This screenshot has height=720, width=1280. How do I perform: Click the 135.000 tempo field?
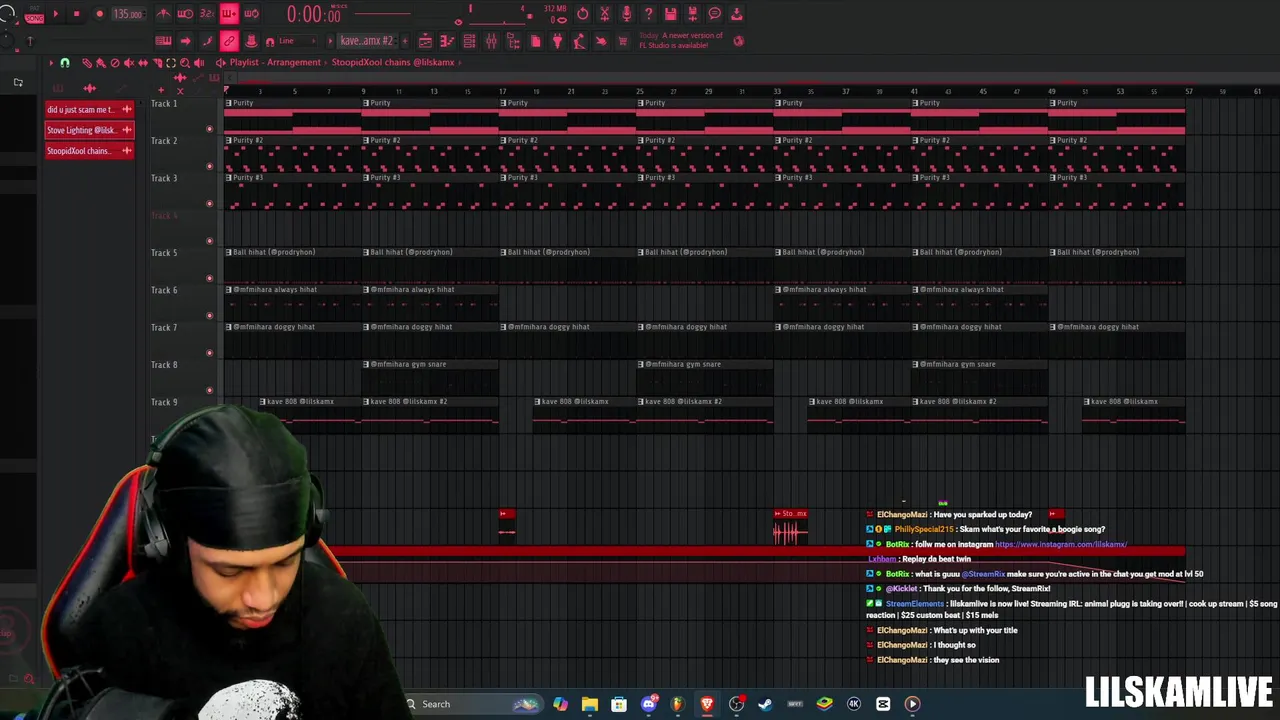point(129,14)
